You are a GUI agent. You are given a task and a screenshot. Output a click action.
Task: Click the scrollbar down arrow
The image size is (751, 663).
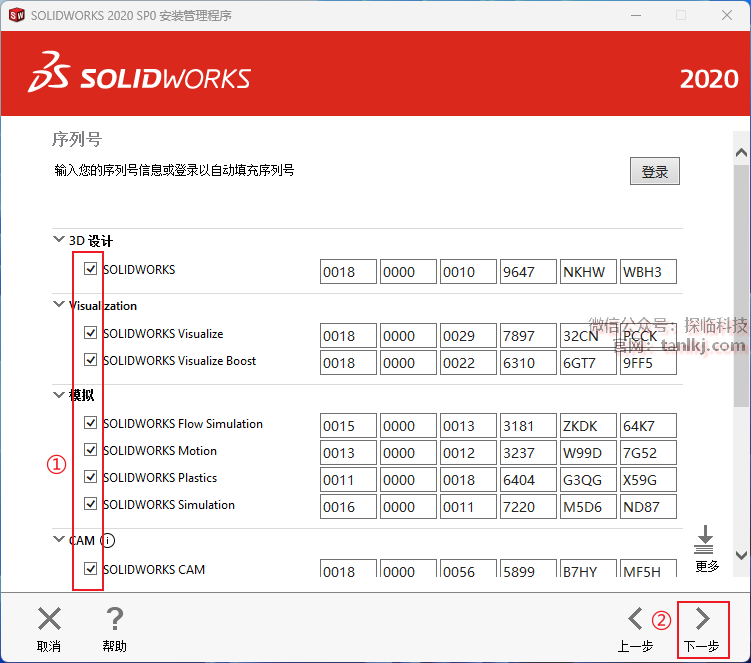(x=741, y=555)
